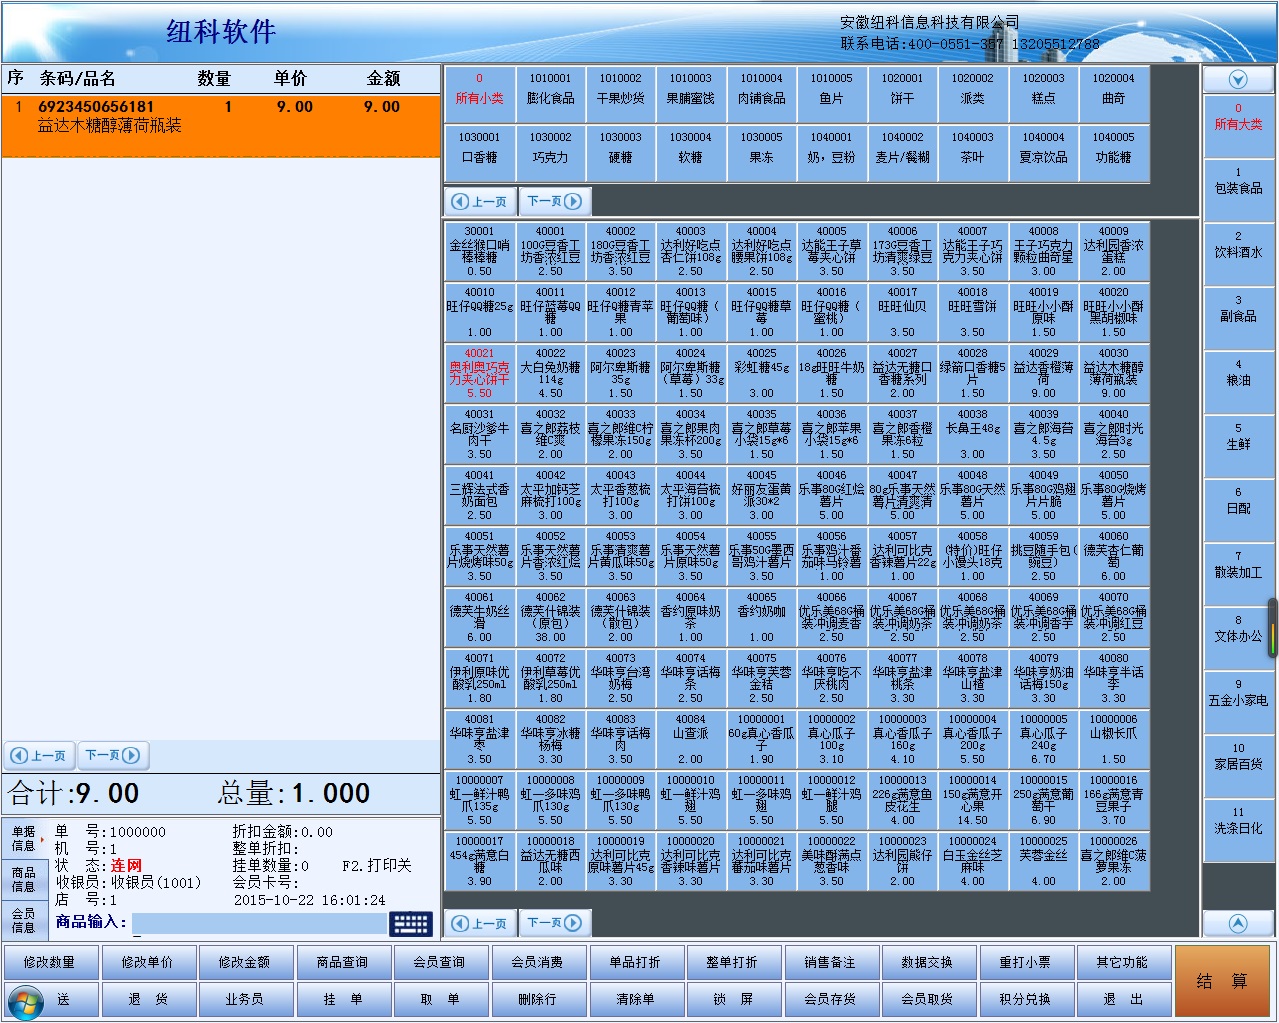Image resolution: width=1279 pixels, height=1023 pixels.
Task: Open the on-screen keyboard icon beside 商品输入
Action: (411, 923)
